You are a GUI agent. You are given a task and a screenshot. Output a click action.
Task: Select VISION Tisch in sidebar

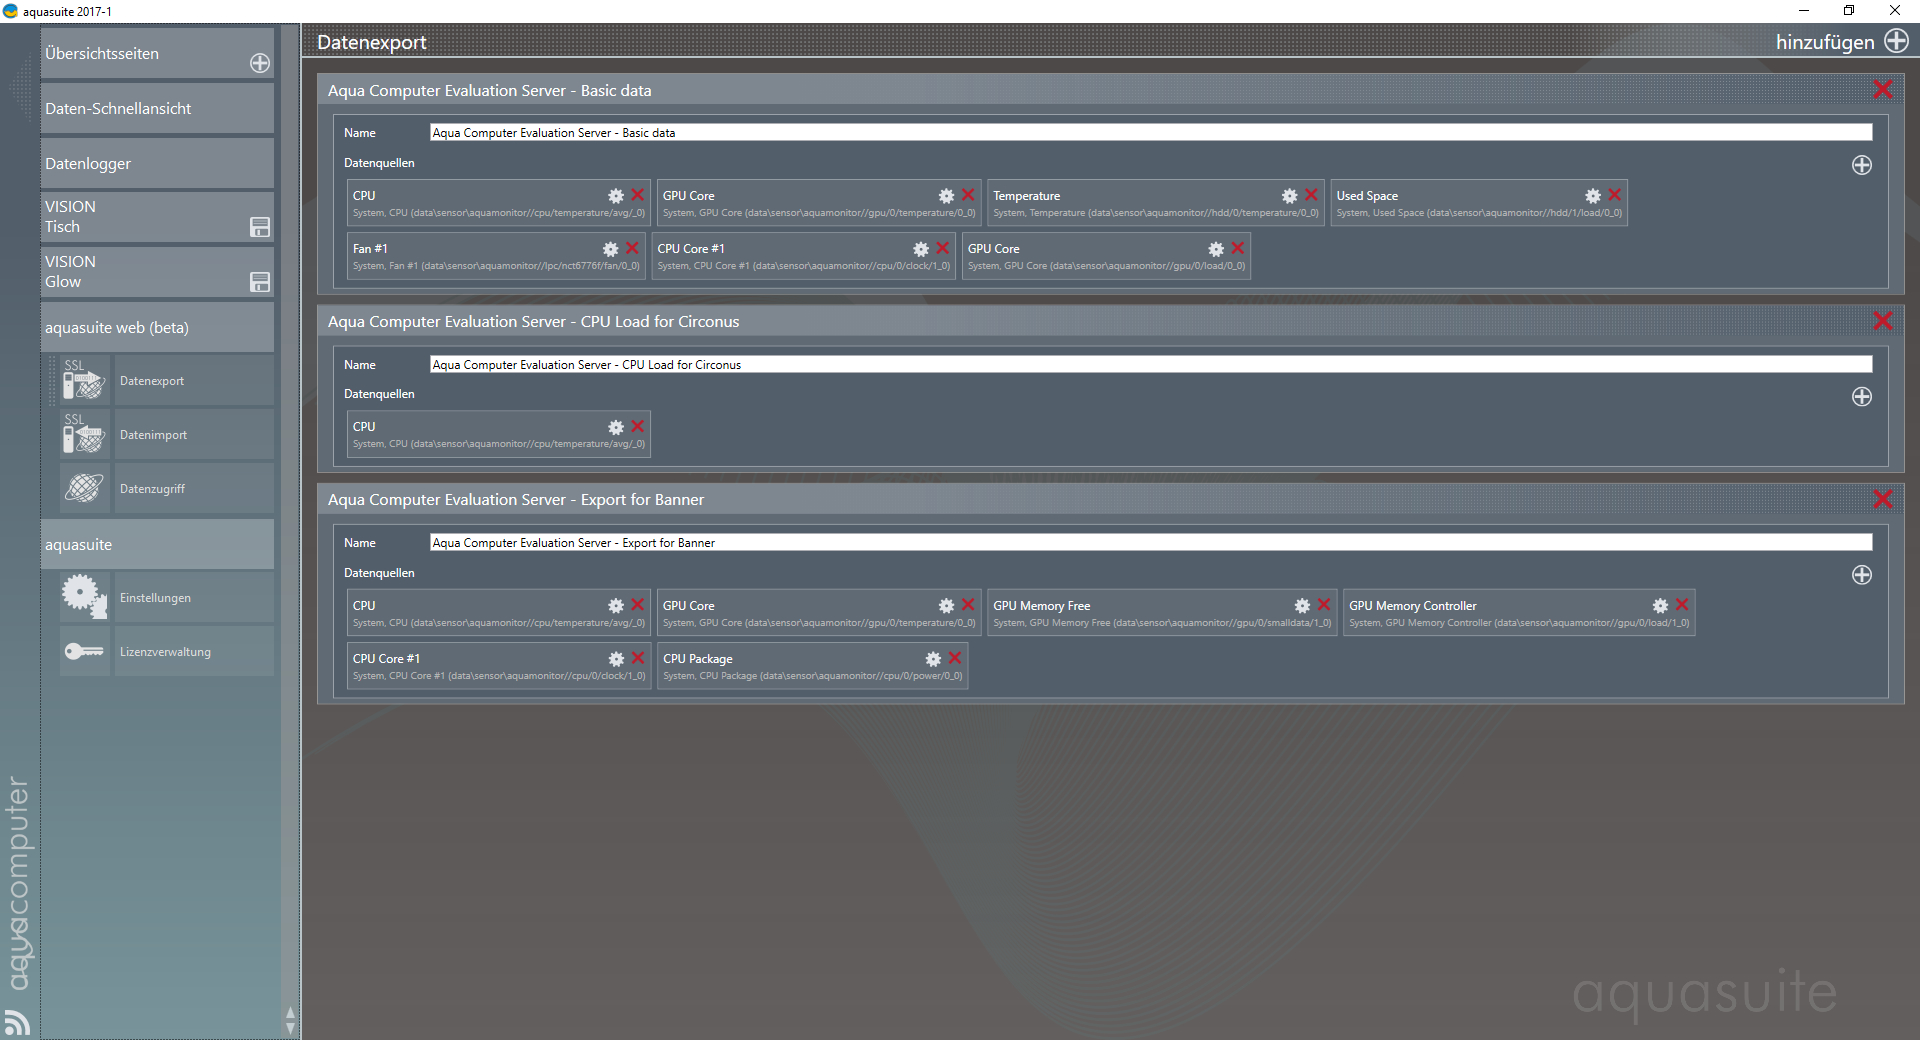point(157,217)
